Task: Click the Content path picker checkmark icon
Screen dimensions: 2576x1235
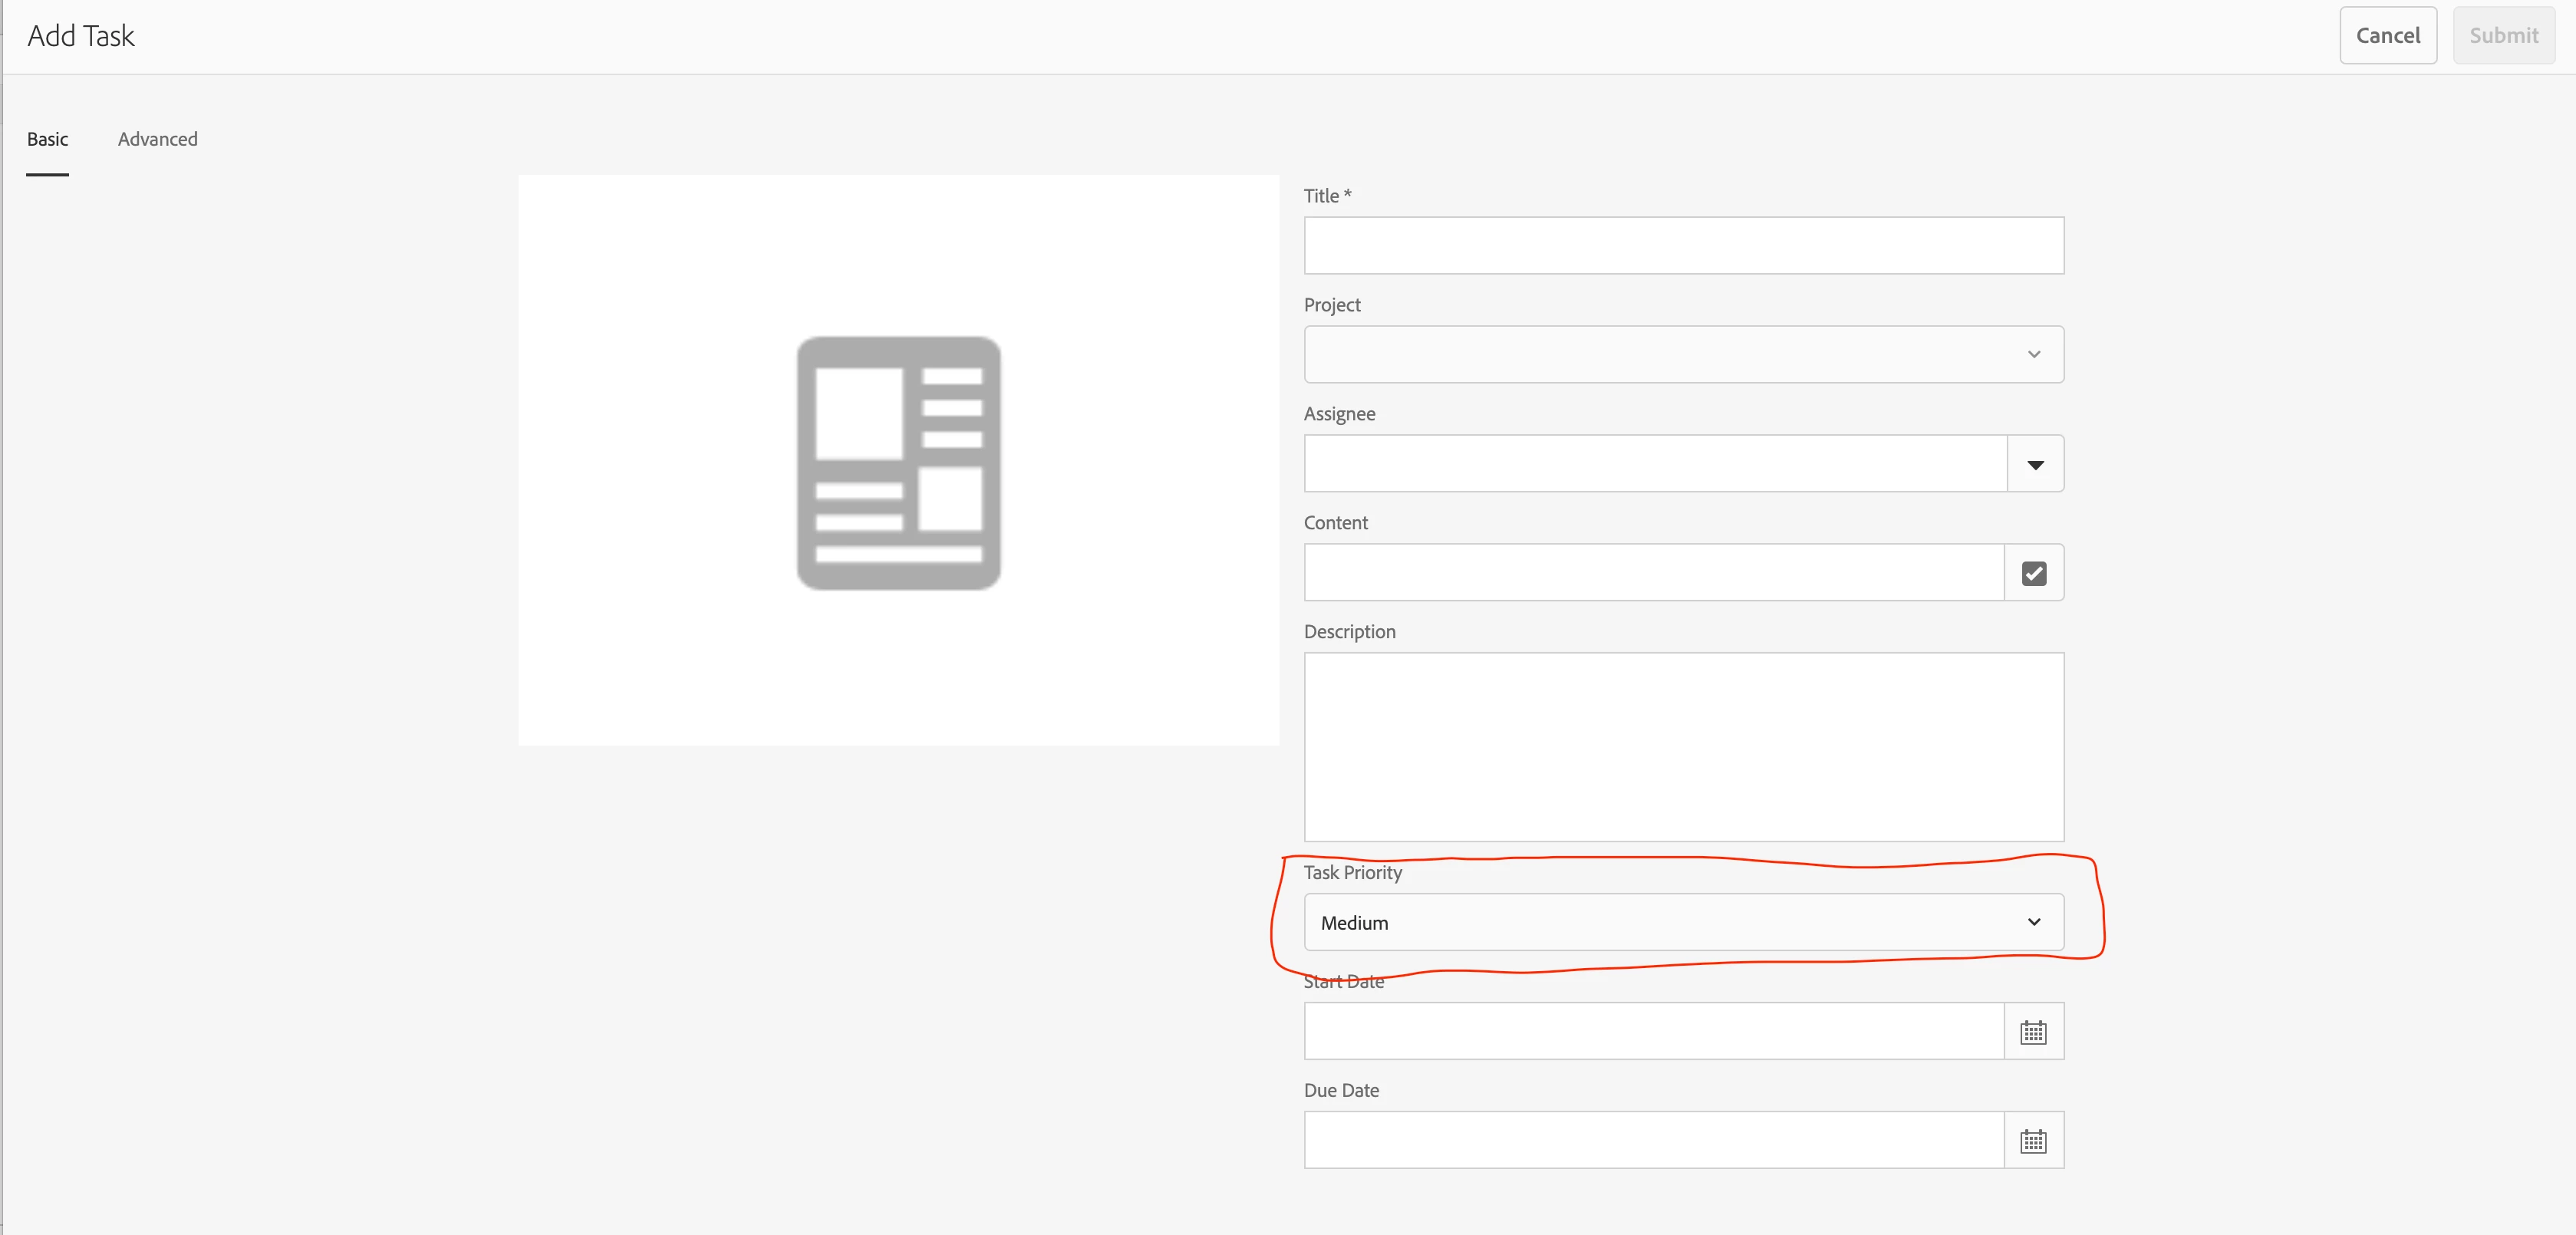Action: pos(2033,573)
